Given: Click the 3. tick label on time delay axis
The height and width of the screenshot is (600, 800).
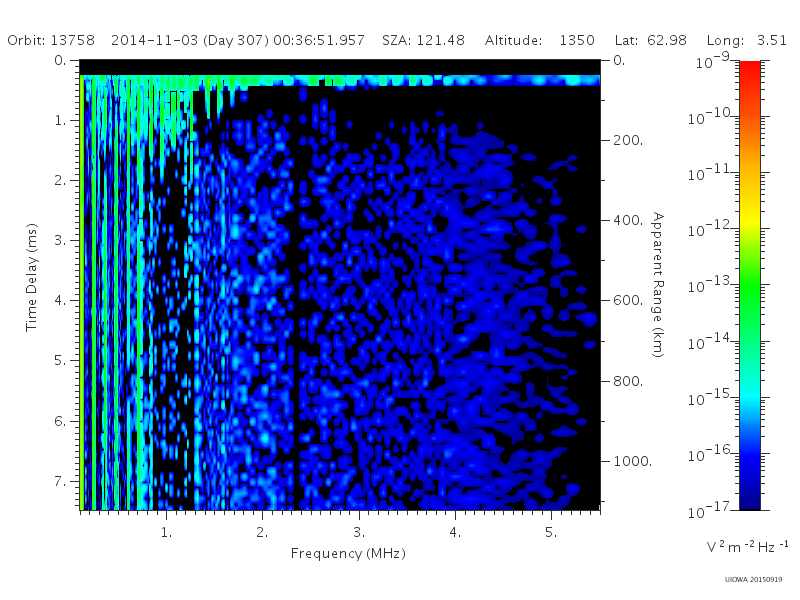Looking at the screenshot, I should 60,240.
